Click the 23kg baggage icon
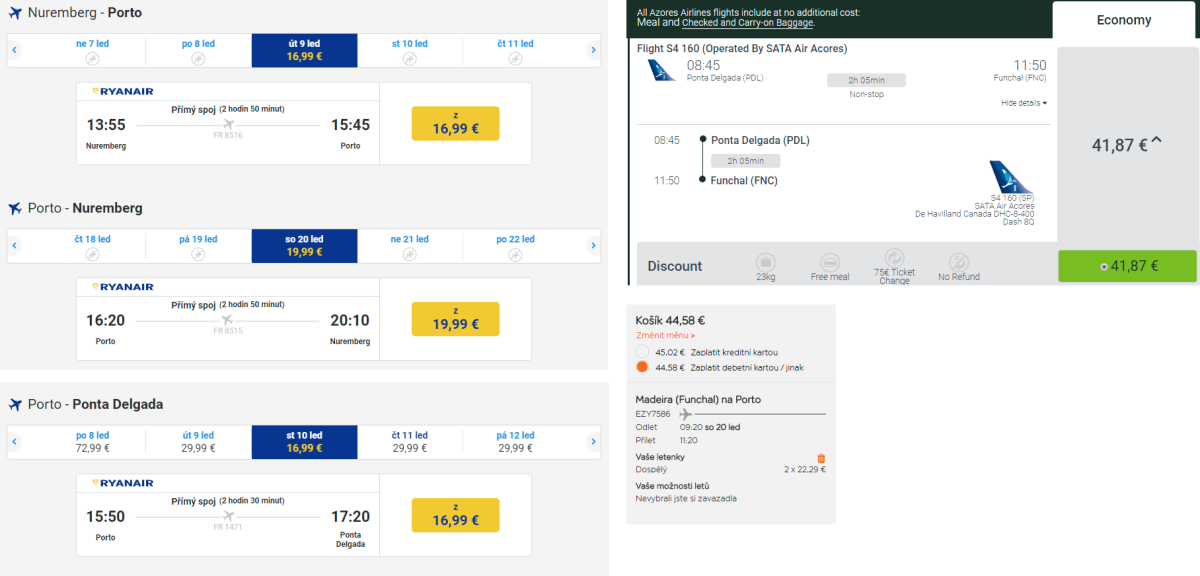This screenshot has height=576, width=1200. coord(765,262)
